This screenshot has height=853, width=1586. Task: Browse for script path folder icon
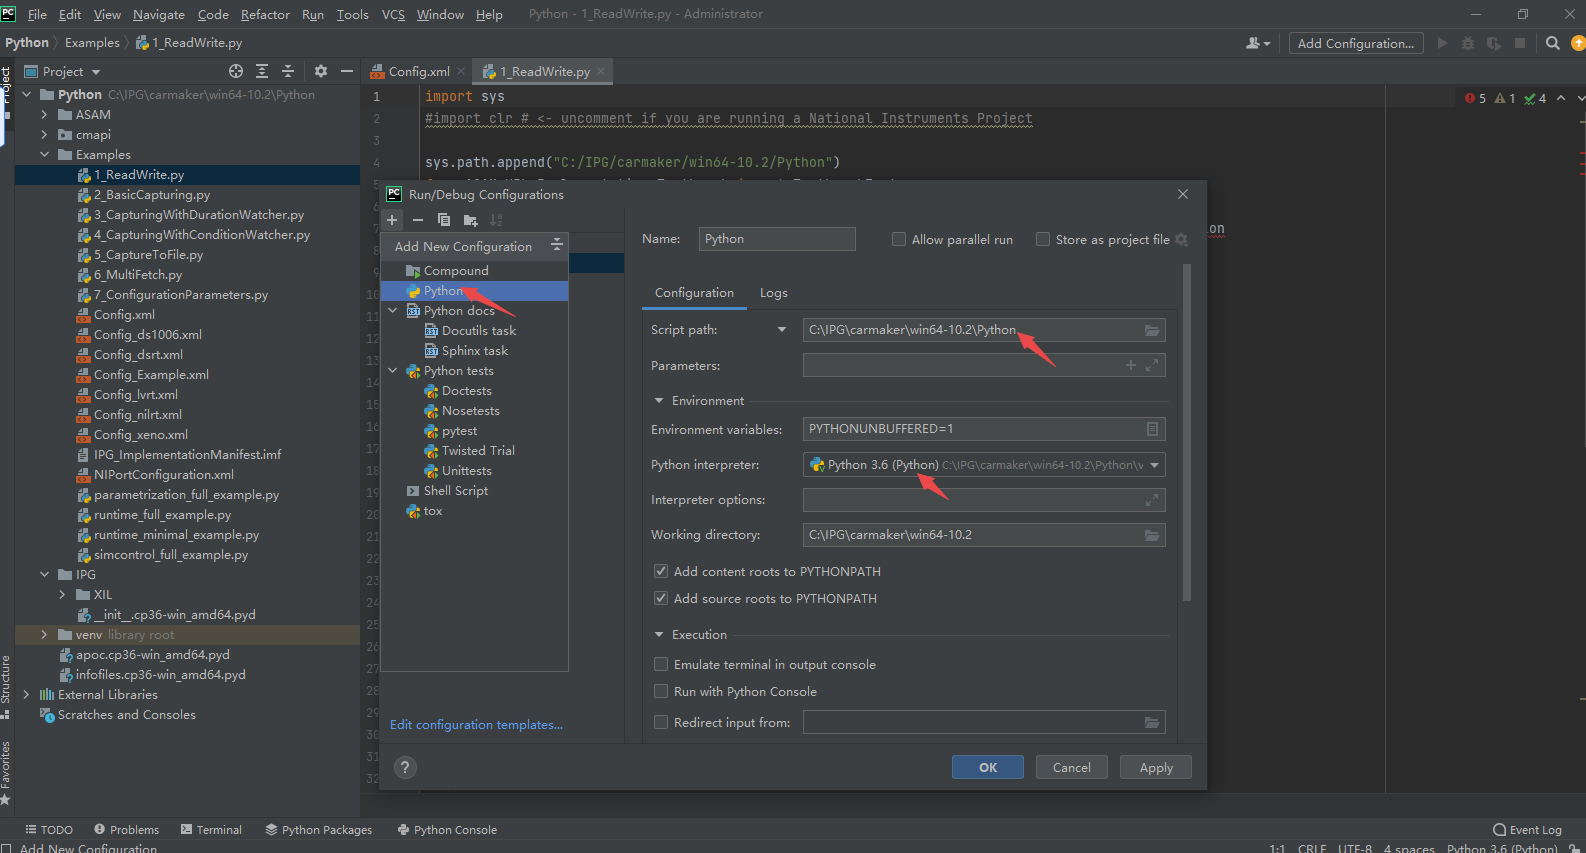tap(1152, 330)
